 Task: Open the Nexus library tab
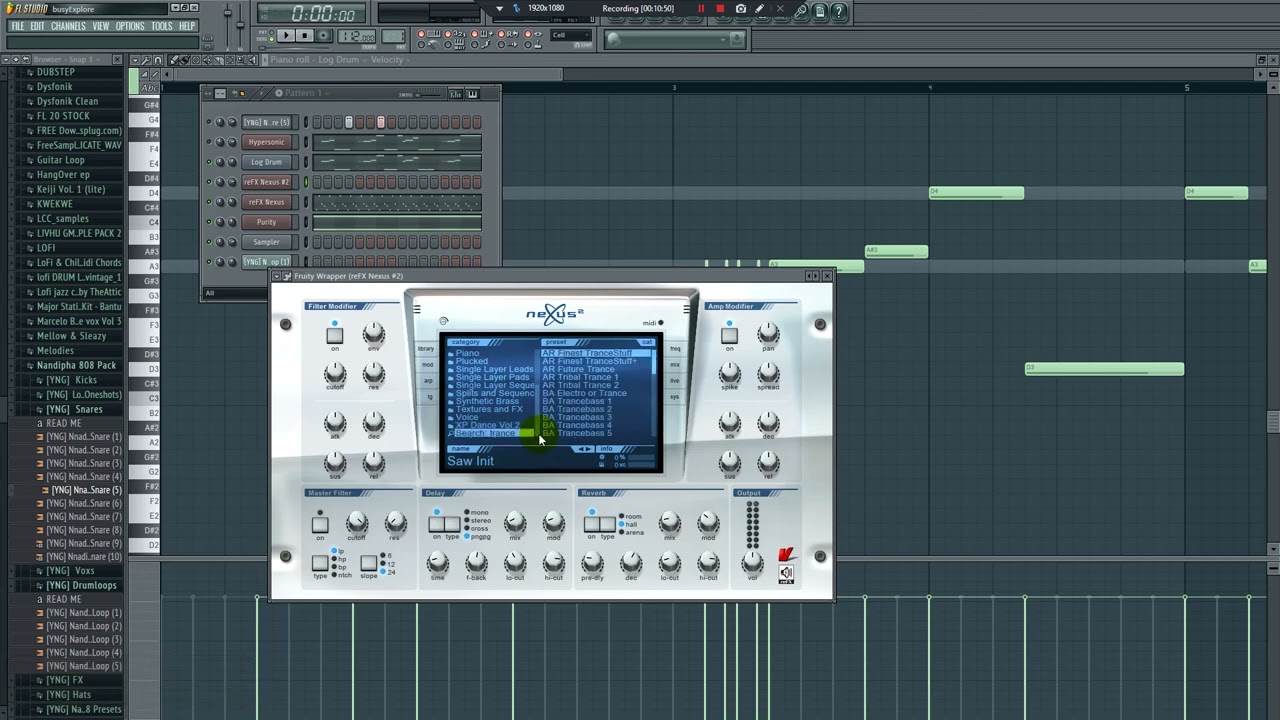[427, 349]
